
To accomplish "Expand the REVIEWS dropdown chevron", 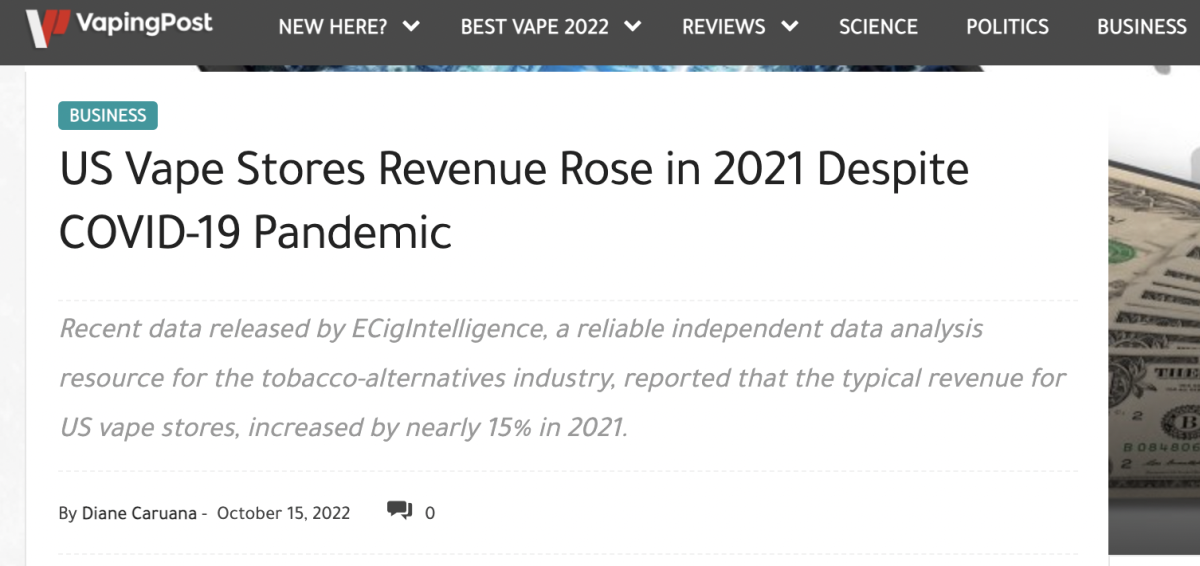I will tap(789, 27).
